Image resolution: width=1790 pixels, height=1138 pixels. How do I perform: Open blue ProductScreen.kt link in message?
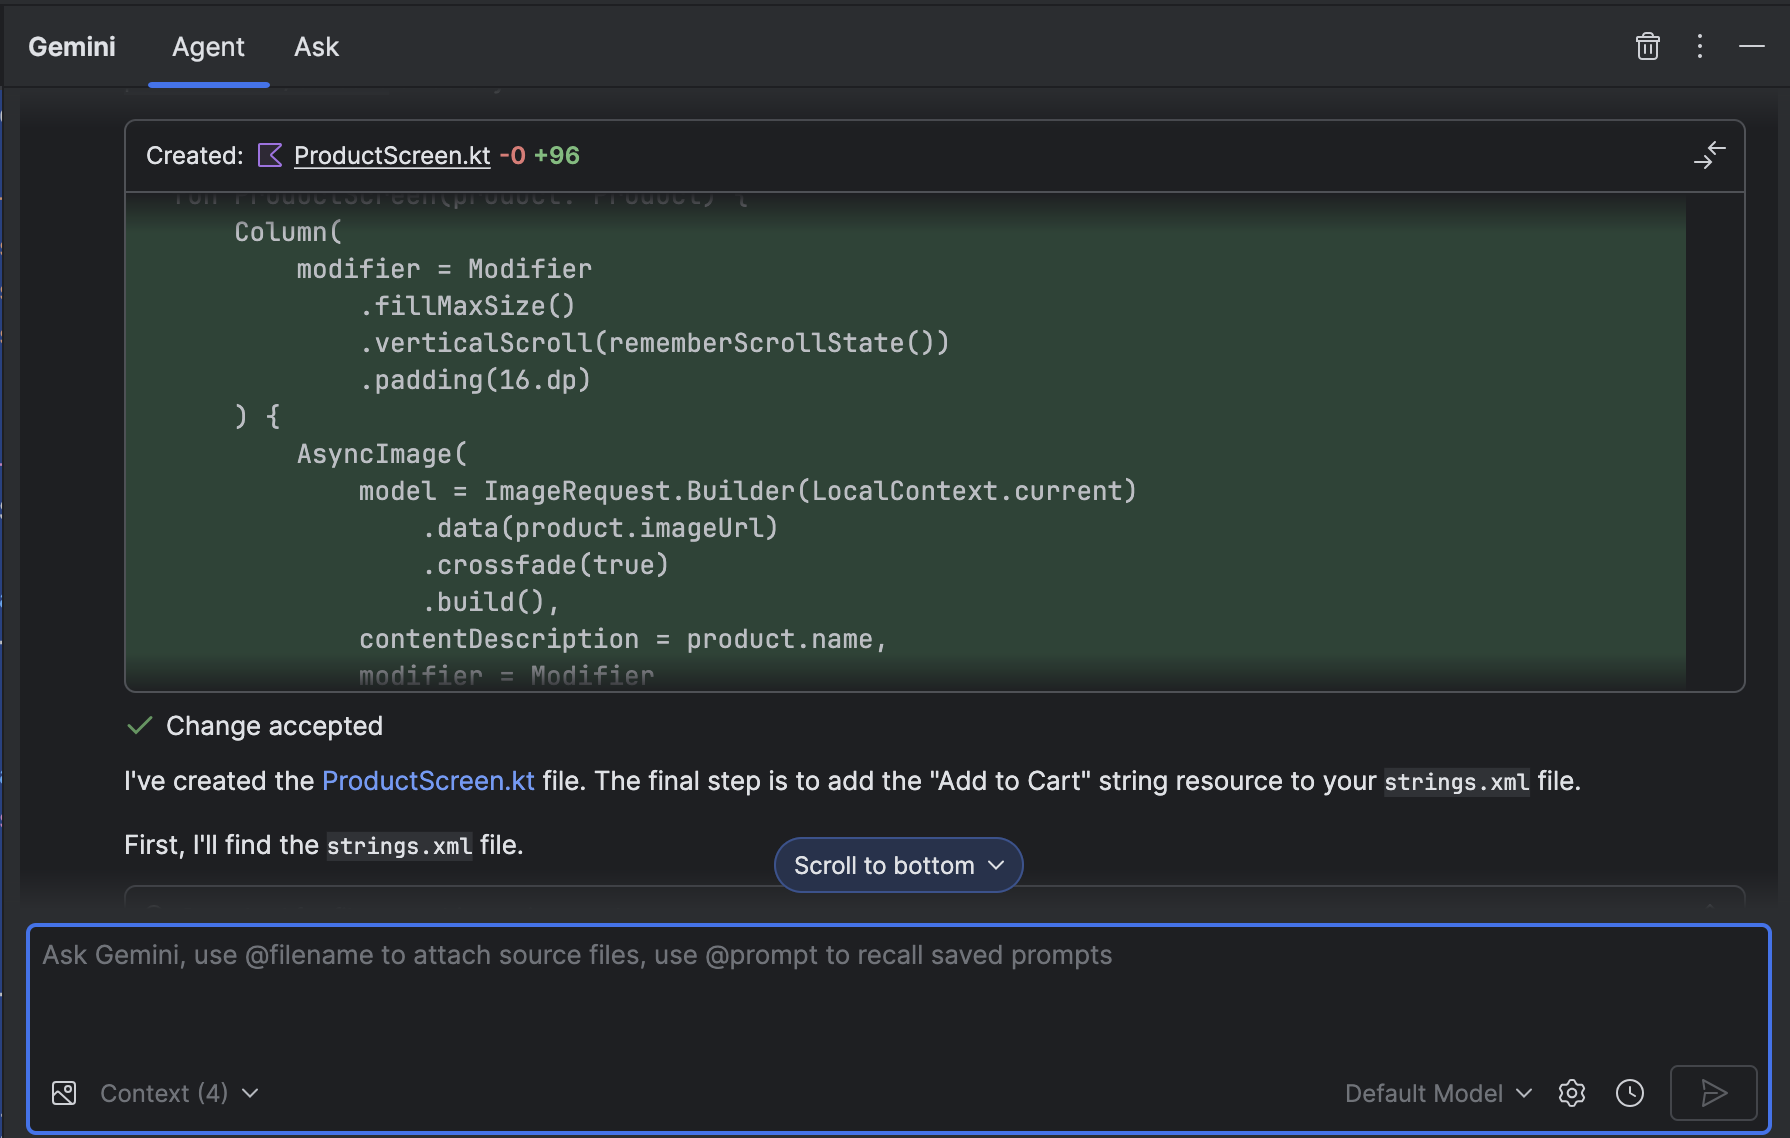[428, 781]
